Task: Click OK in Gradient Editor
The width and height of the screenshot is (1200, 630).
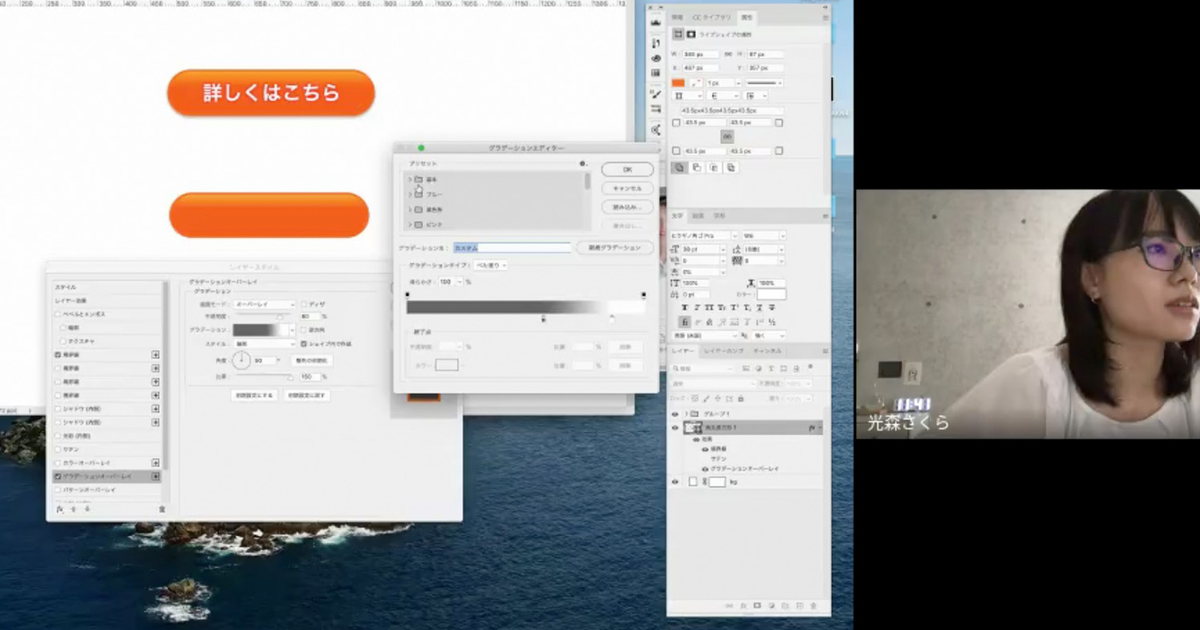Action: [x=627, y=170]
